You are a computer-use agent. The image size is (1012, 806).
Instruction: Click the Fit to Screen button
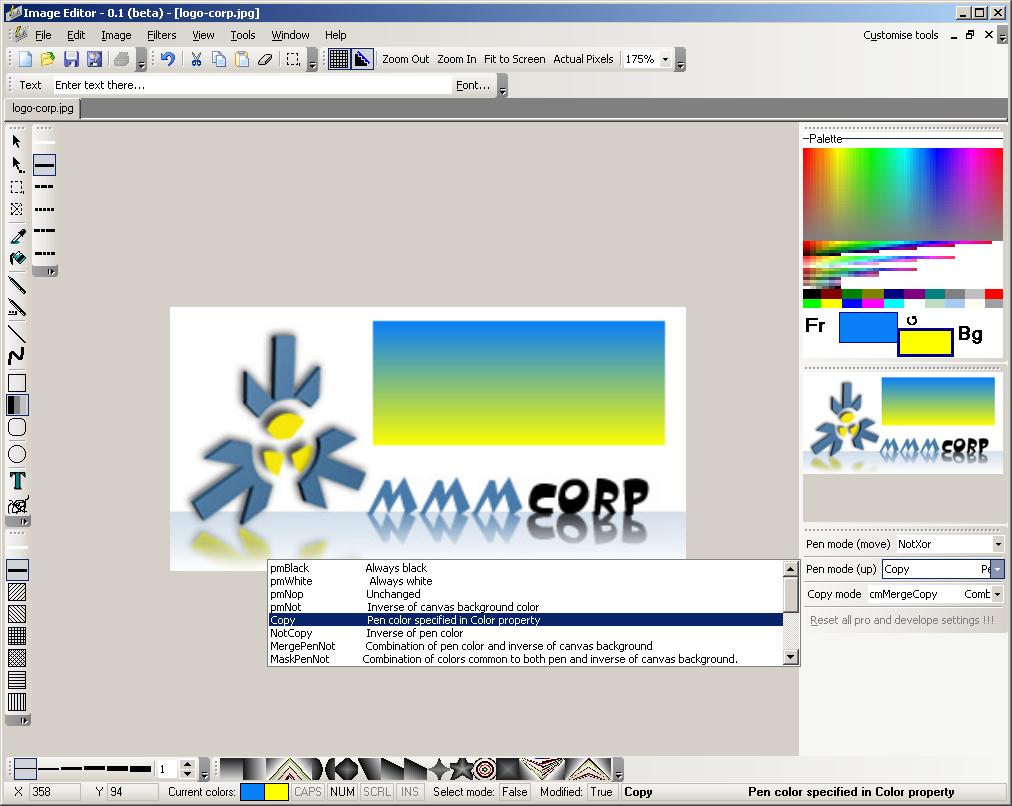coord(514,59)
